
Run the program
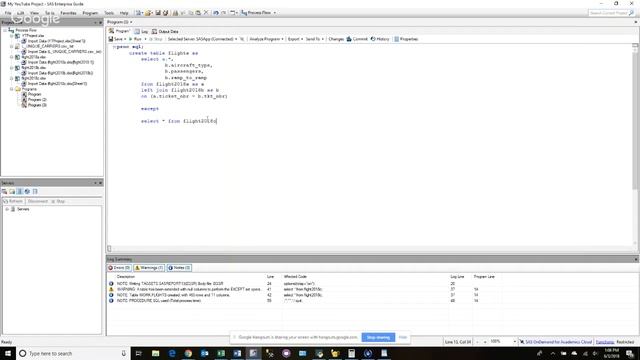point(135,39)
